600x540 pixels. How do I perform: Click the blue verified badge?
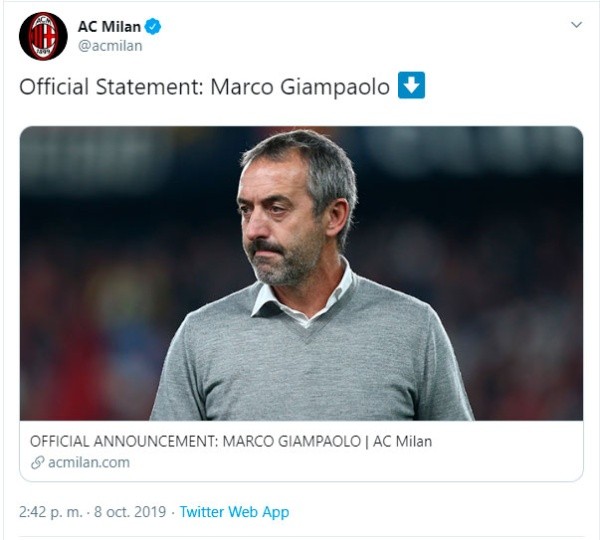coord(152,26)
